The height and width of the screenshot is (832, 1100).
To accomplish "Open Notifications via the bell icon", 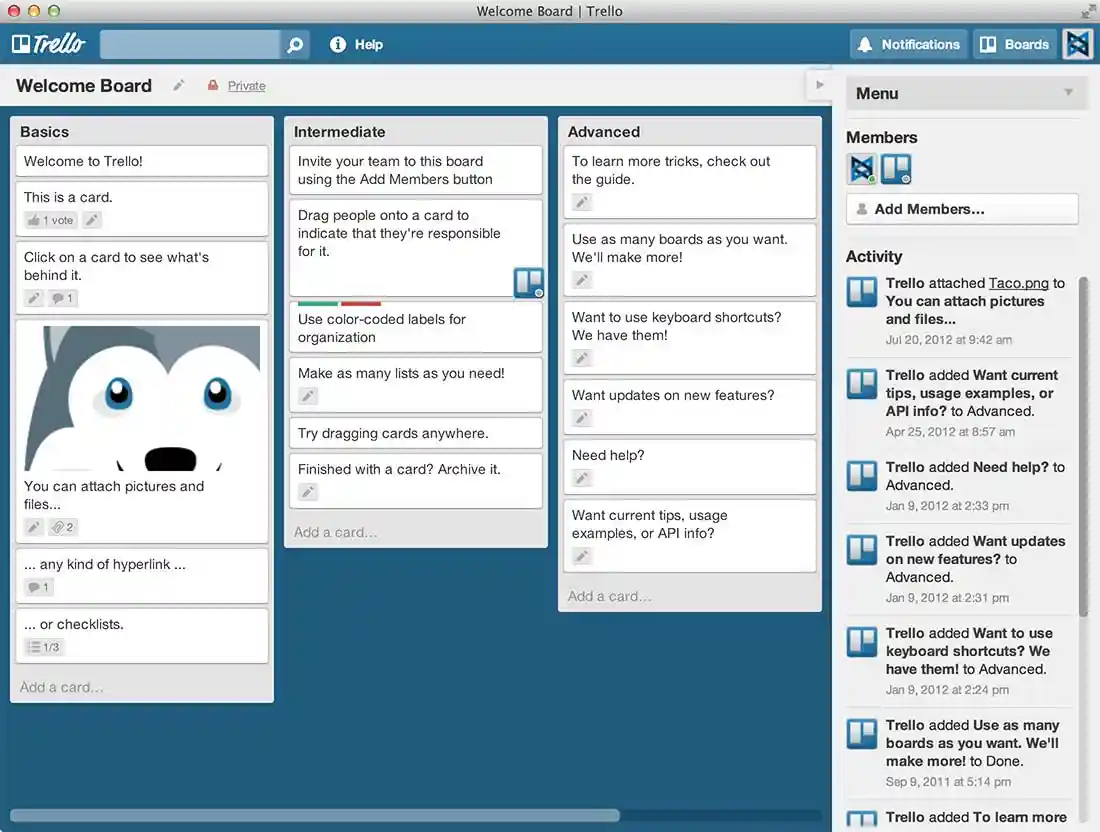I will pyautogui.click(x=865, y=44).
